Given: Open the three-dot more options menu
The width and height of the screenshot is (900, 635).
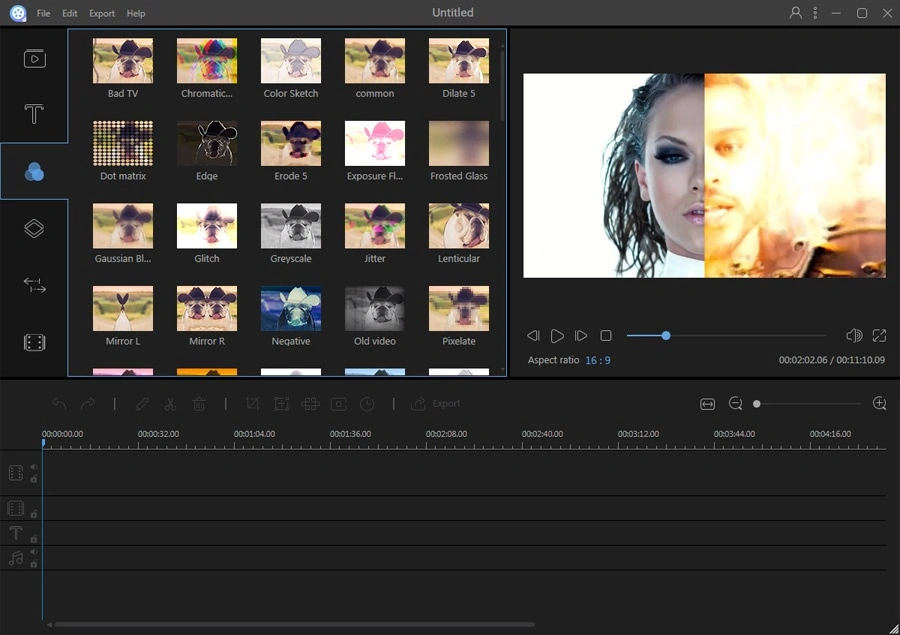Looking at the screenshot, I should [x=816, y=13].
